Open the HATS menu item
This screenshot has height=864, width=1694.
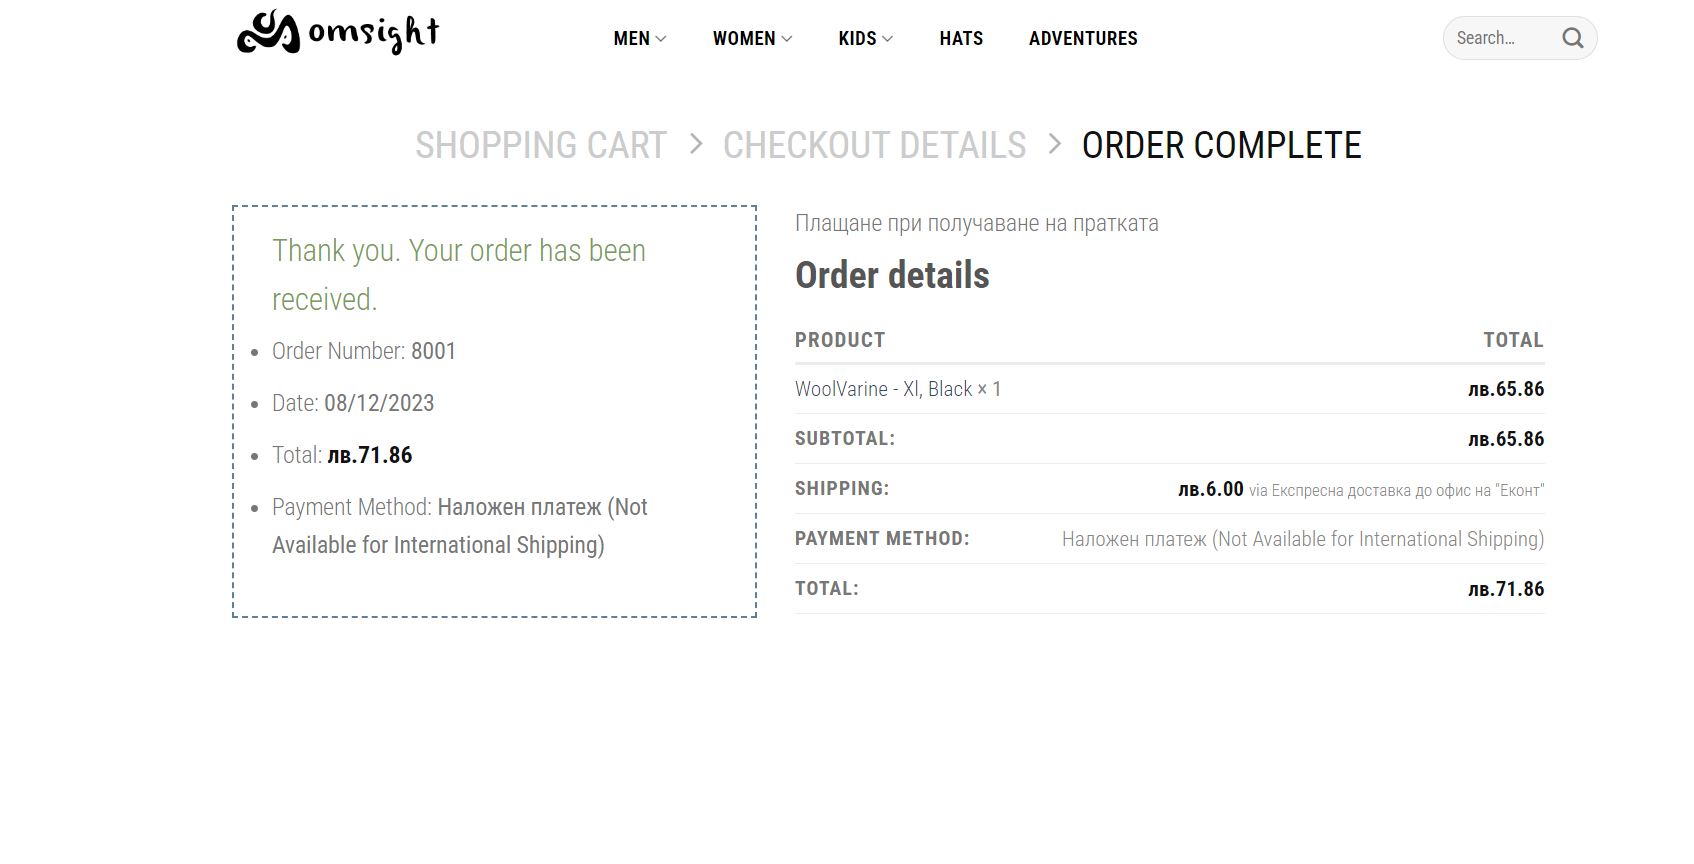[x=961, y=38]
